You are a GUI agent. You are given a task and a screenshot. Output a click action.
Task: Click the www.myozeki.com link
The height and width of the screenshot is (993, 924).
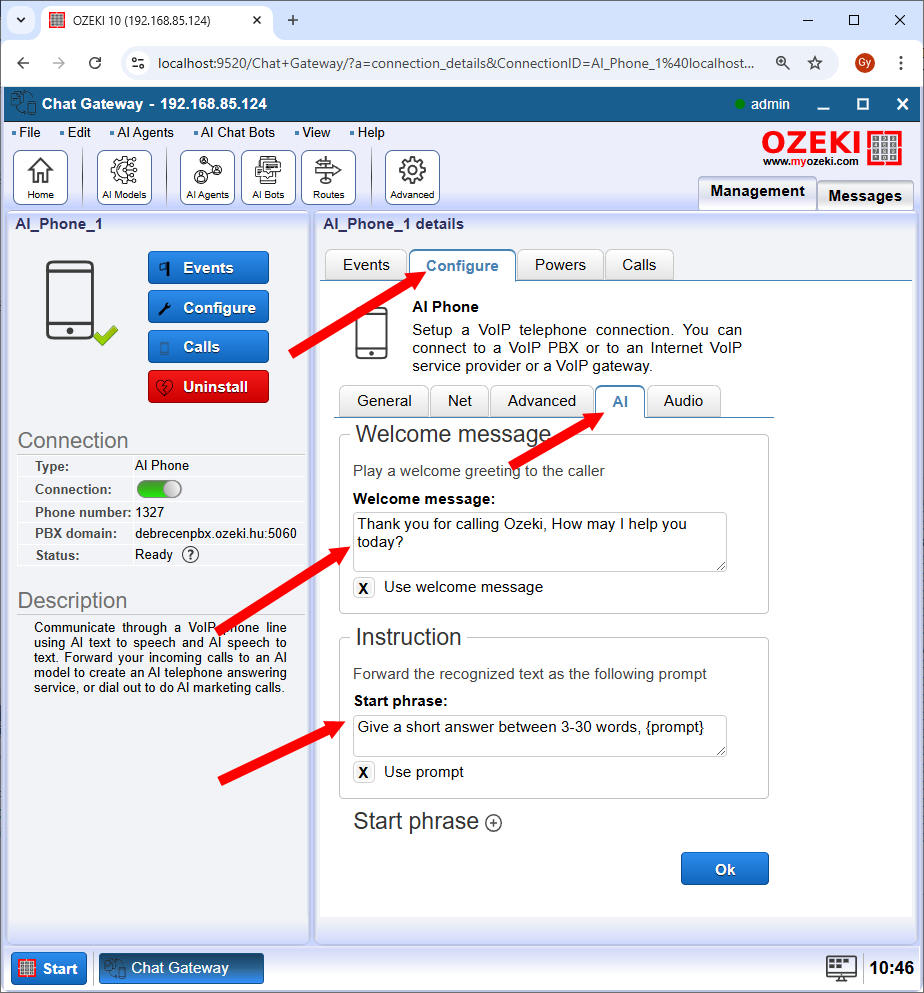811,161
